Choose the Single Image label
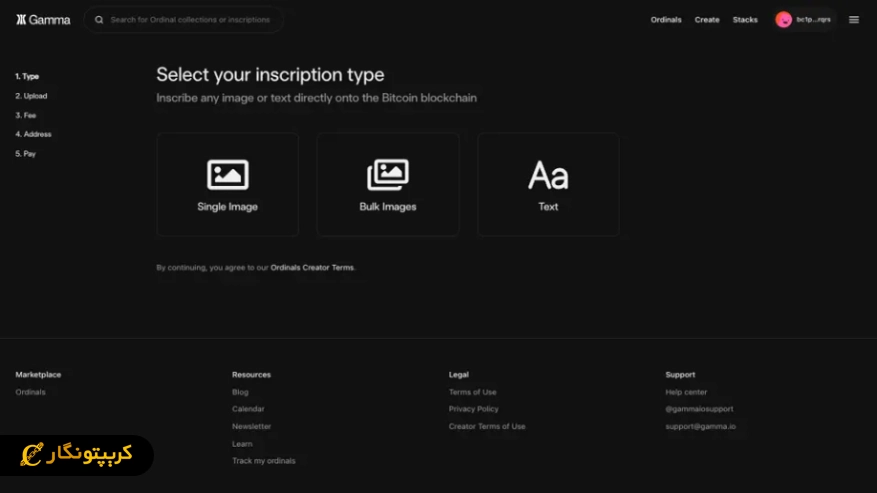This screenshot has width=877, height=493. (x=228, y=206)
